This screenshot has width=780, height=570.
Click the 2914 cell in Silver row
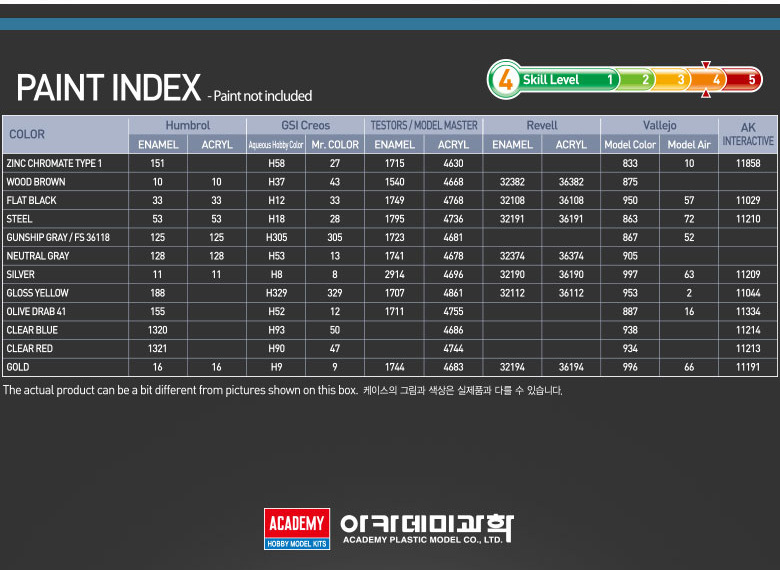pos(394,275)
